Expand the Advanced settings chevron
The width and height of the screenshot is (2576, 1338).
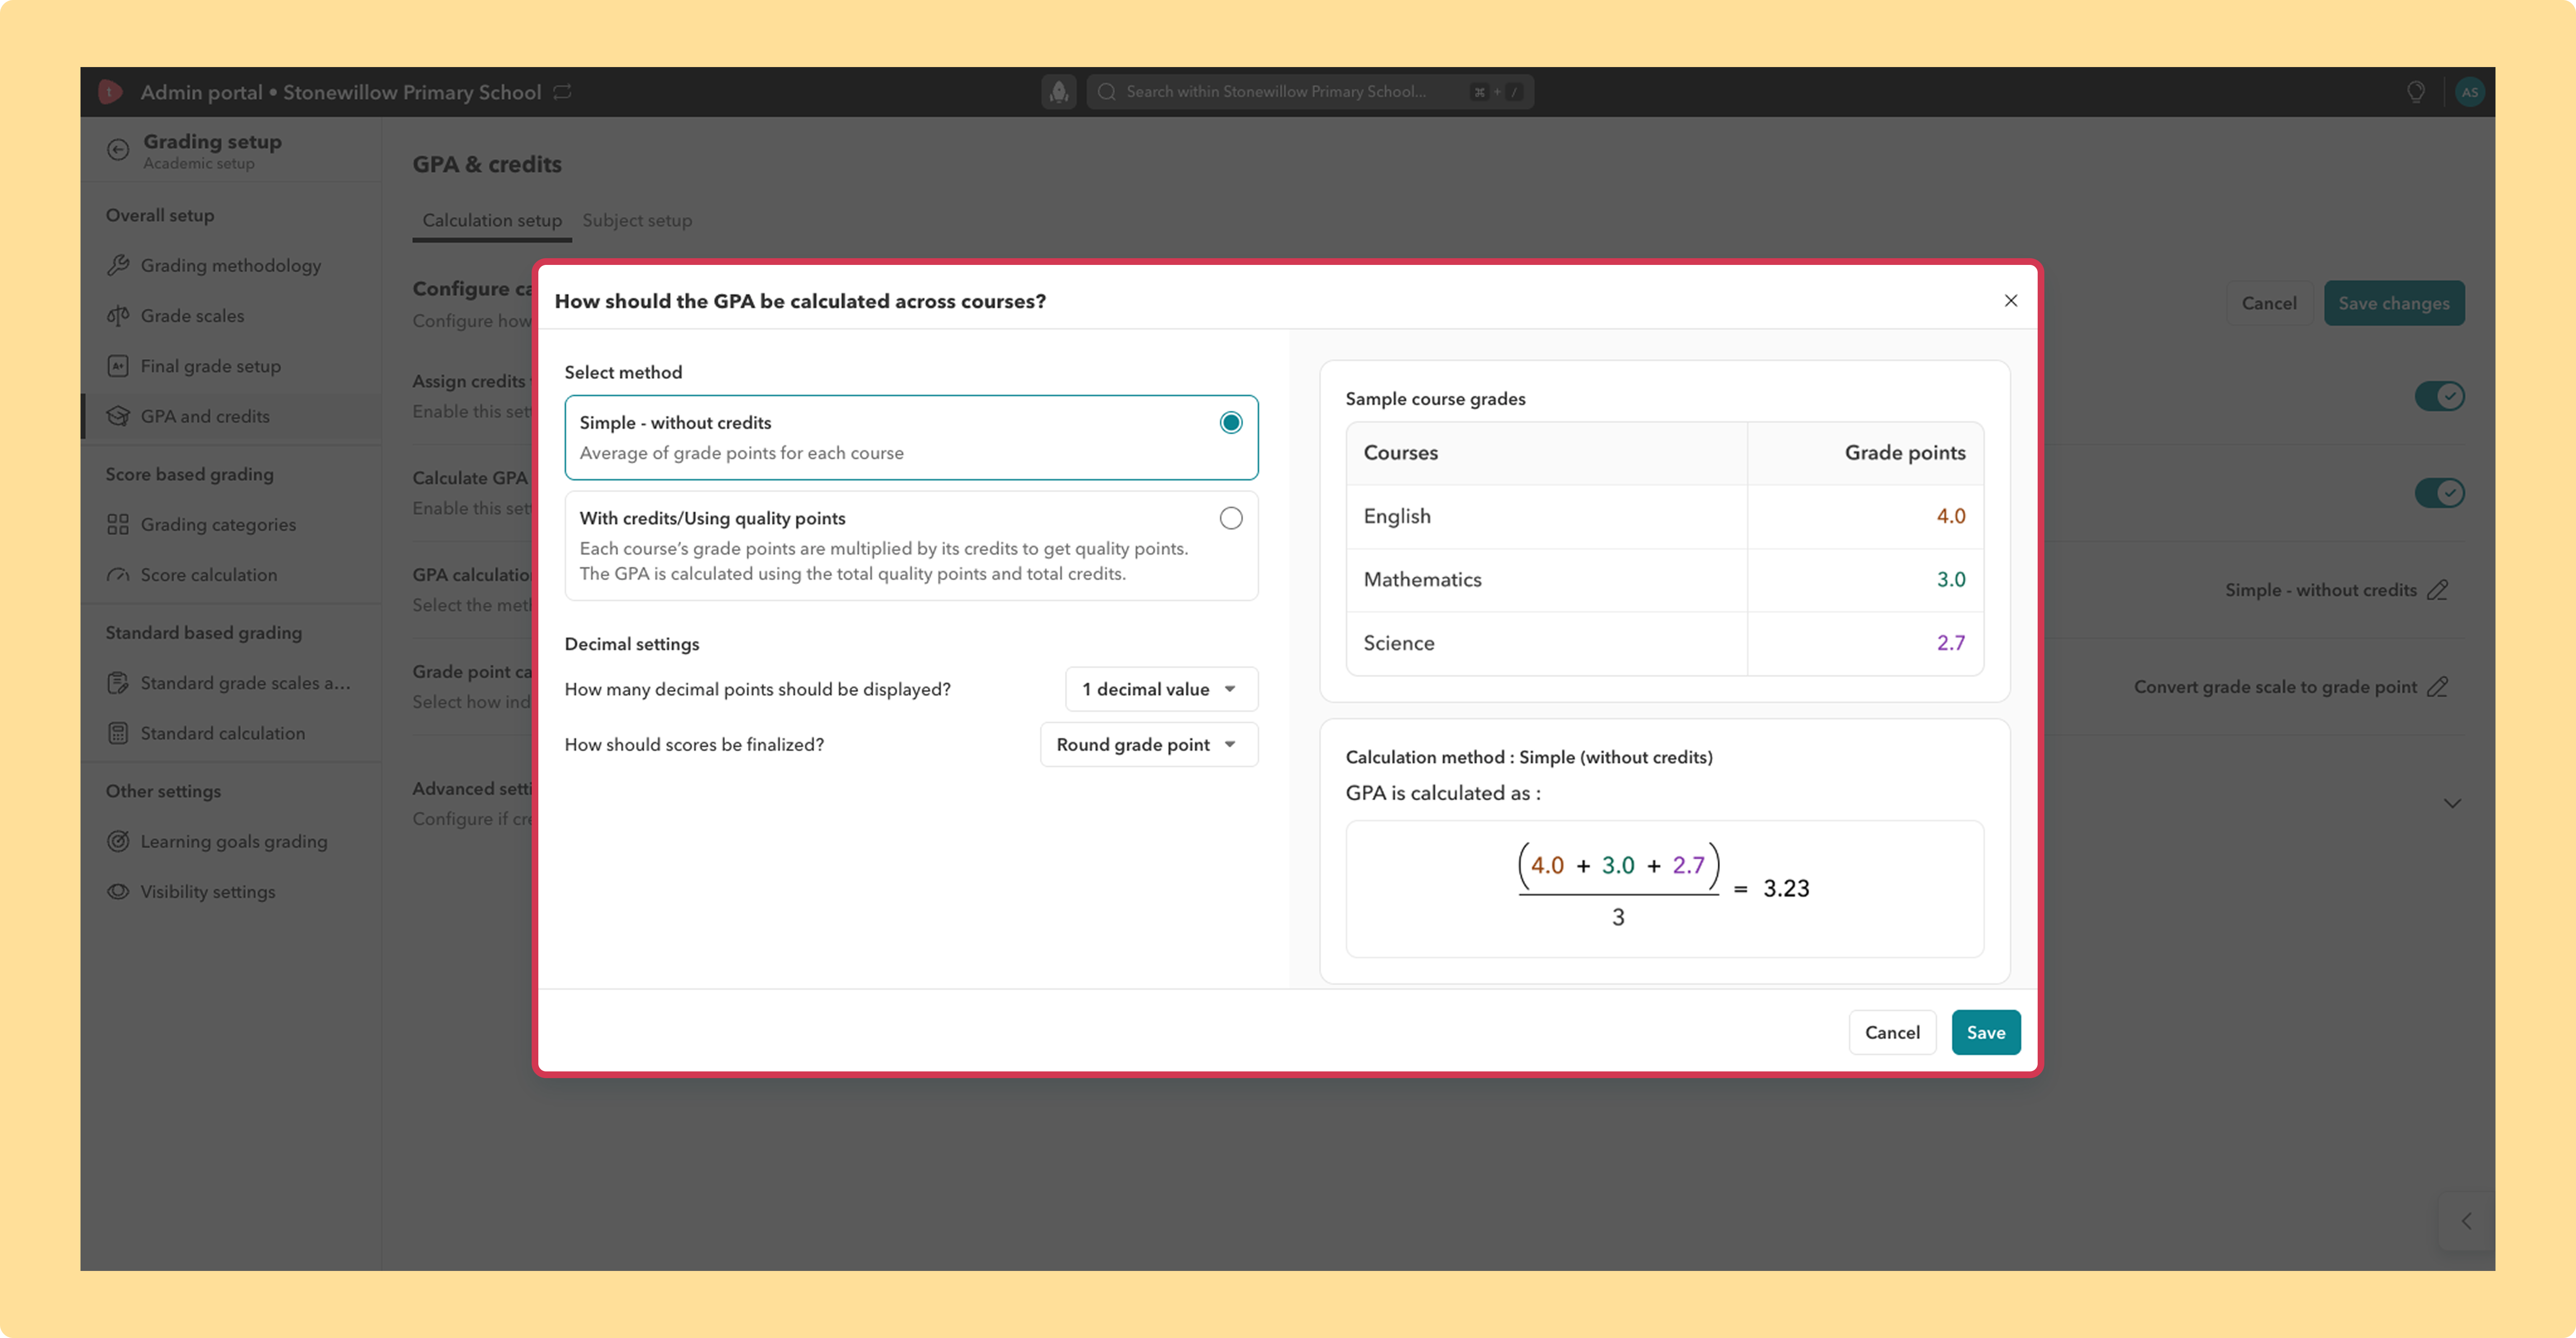pos(2452,803)
